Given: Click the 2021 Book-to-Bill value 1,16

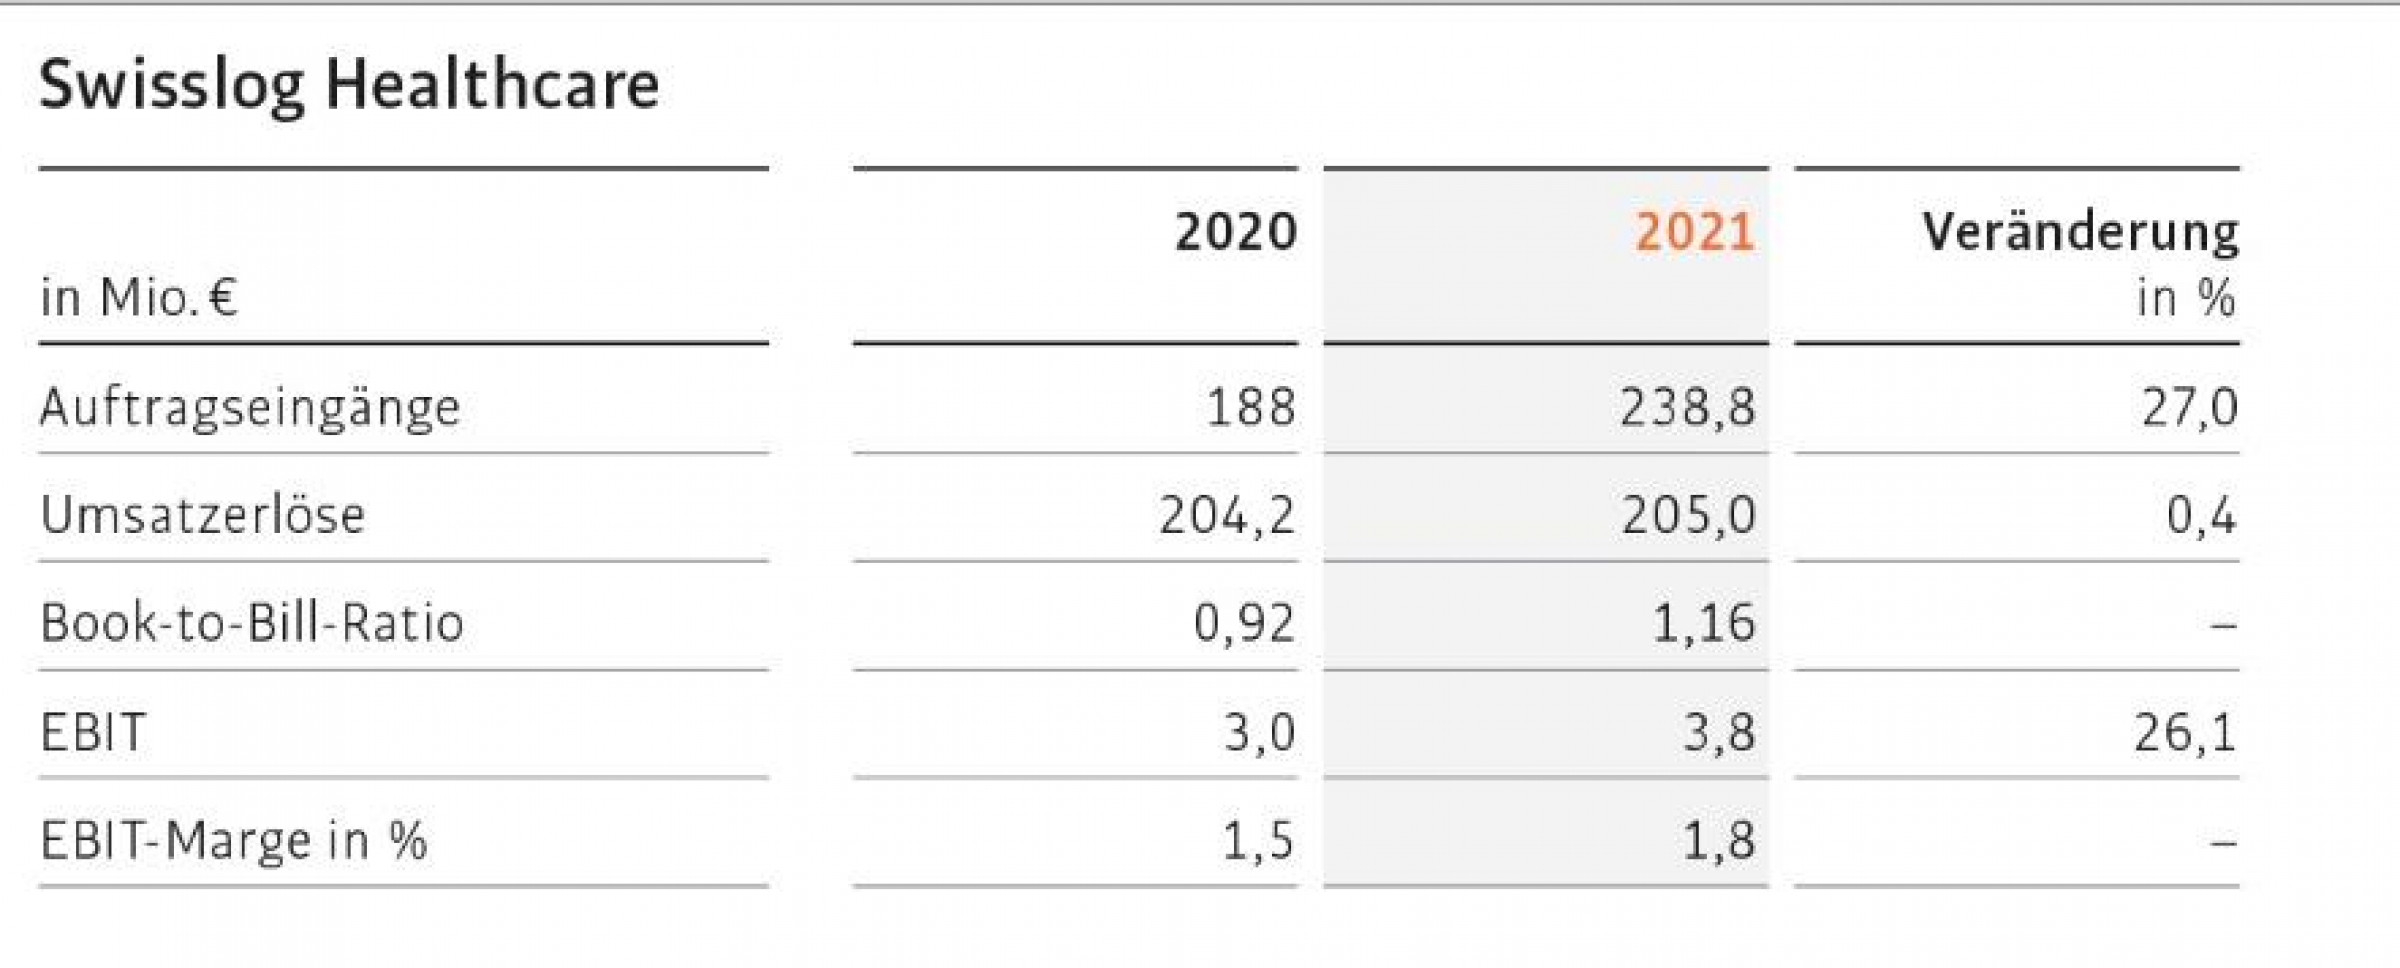Looking at the screenshot, I should coord(1703,623).
